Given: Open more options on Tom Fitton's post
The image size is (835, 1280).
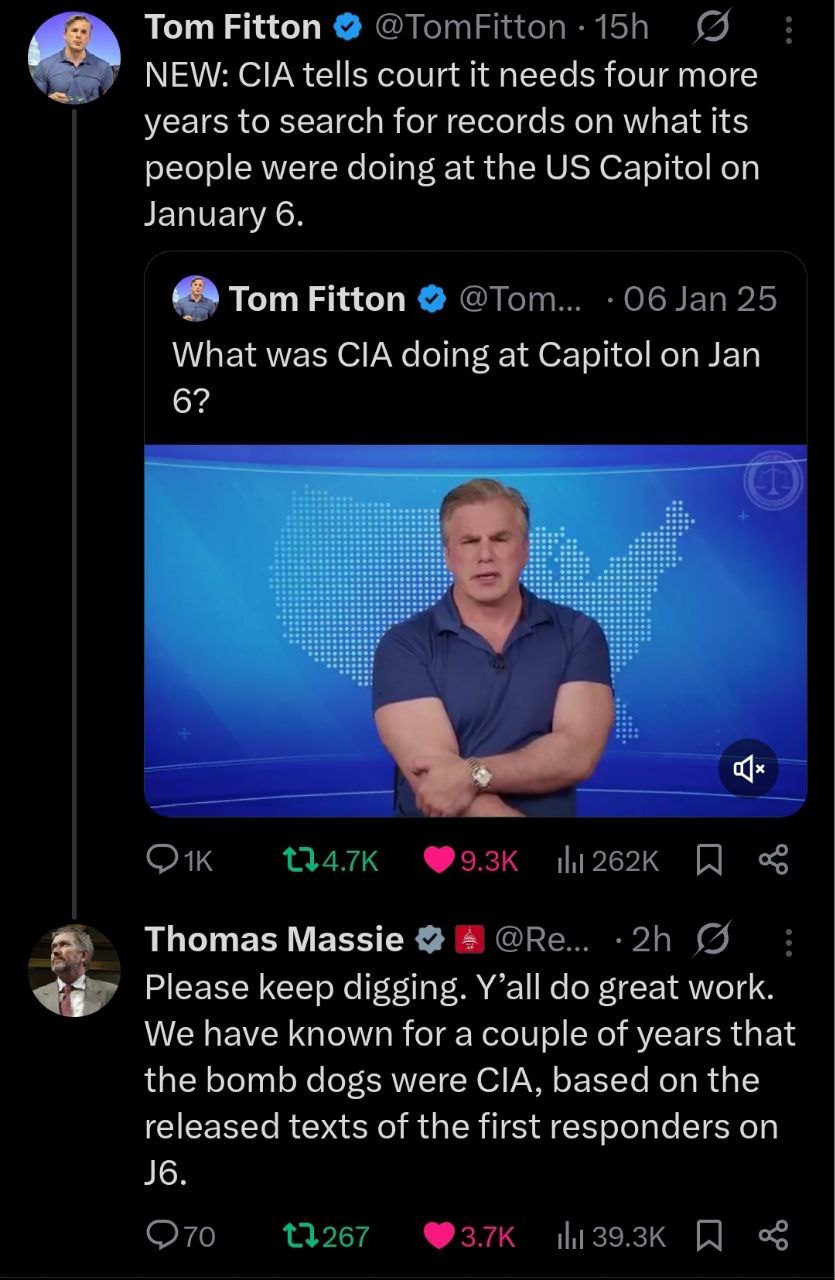Looking at the screenshot, I should (787, 28).
